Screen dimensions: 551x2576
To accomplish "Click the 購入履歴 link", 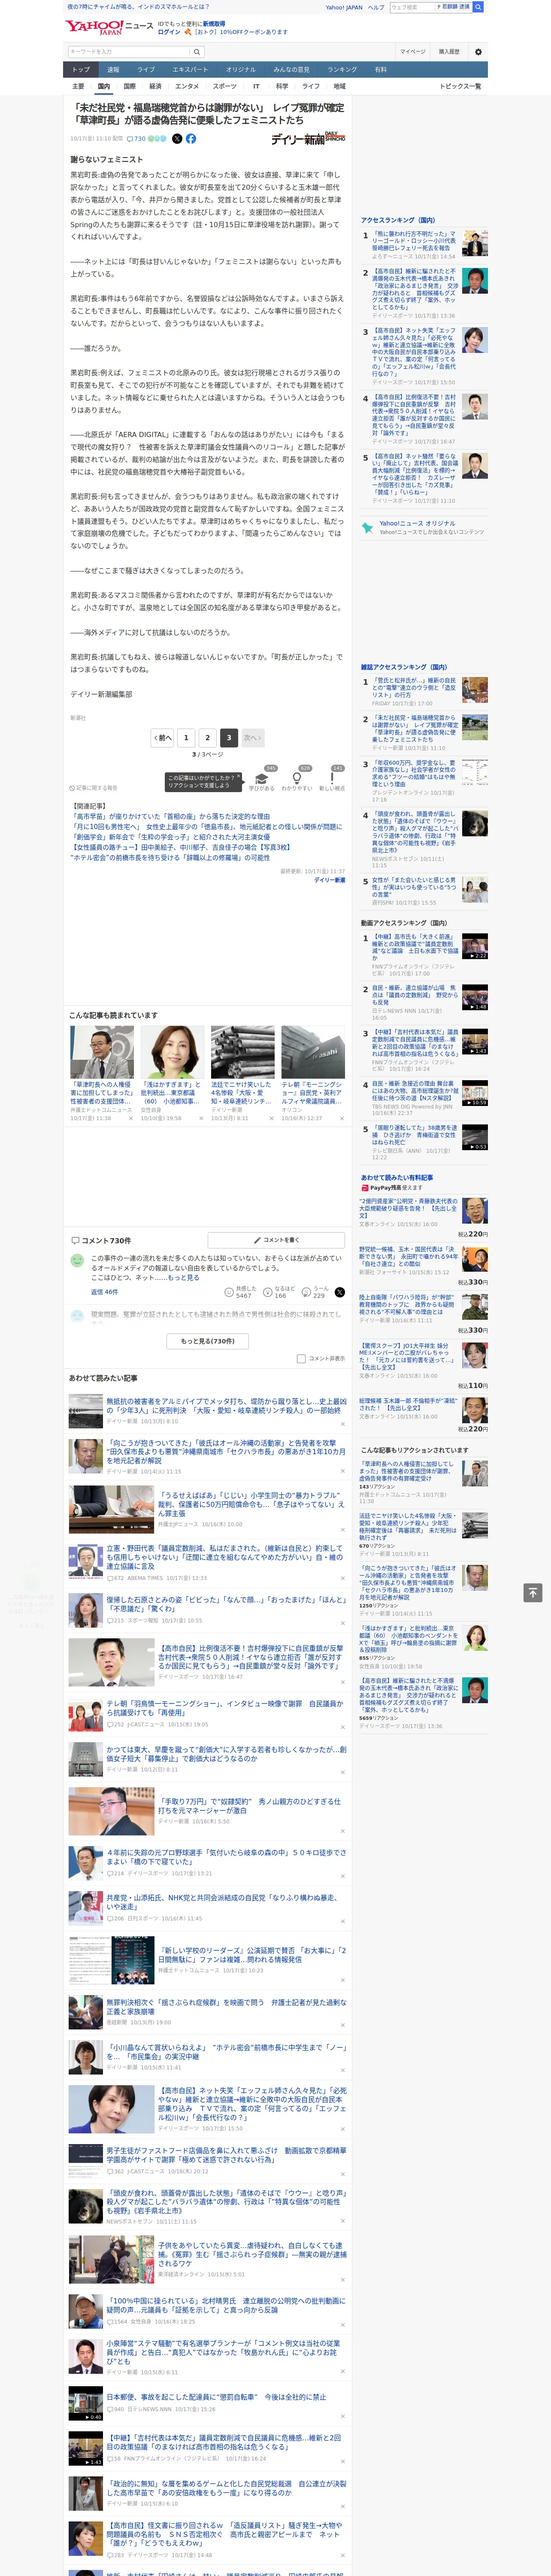I will point(449,51).
